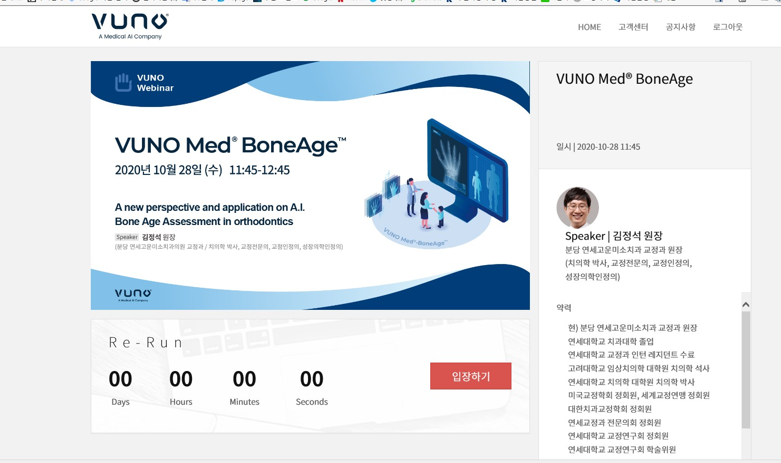This screenshot has width=781, height=463.
Task: Open the HOME menu item
Action: tap(589, 27)
